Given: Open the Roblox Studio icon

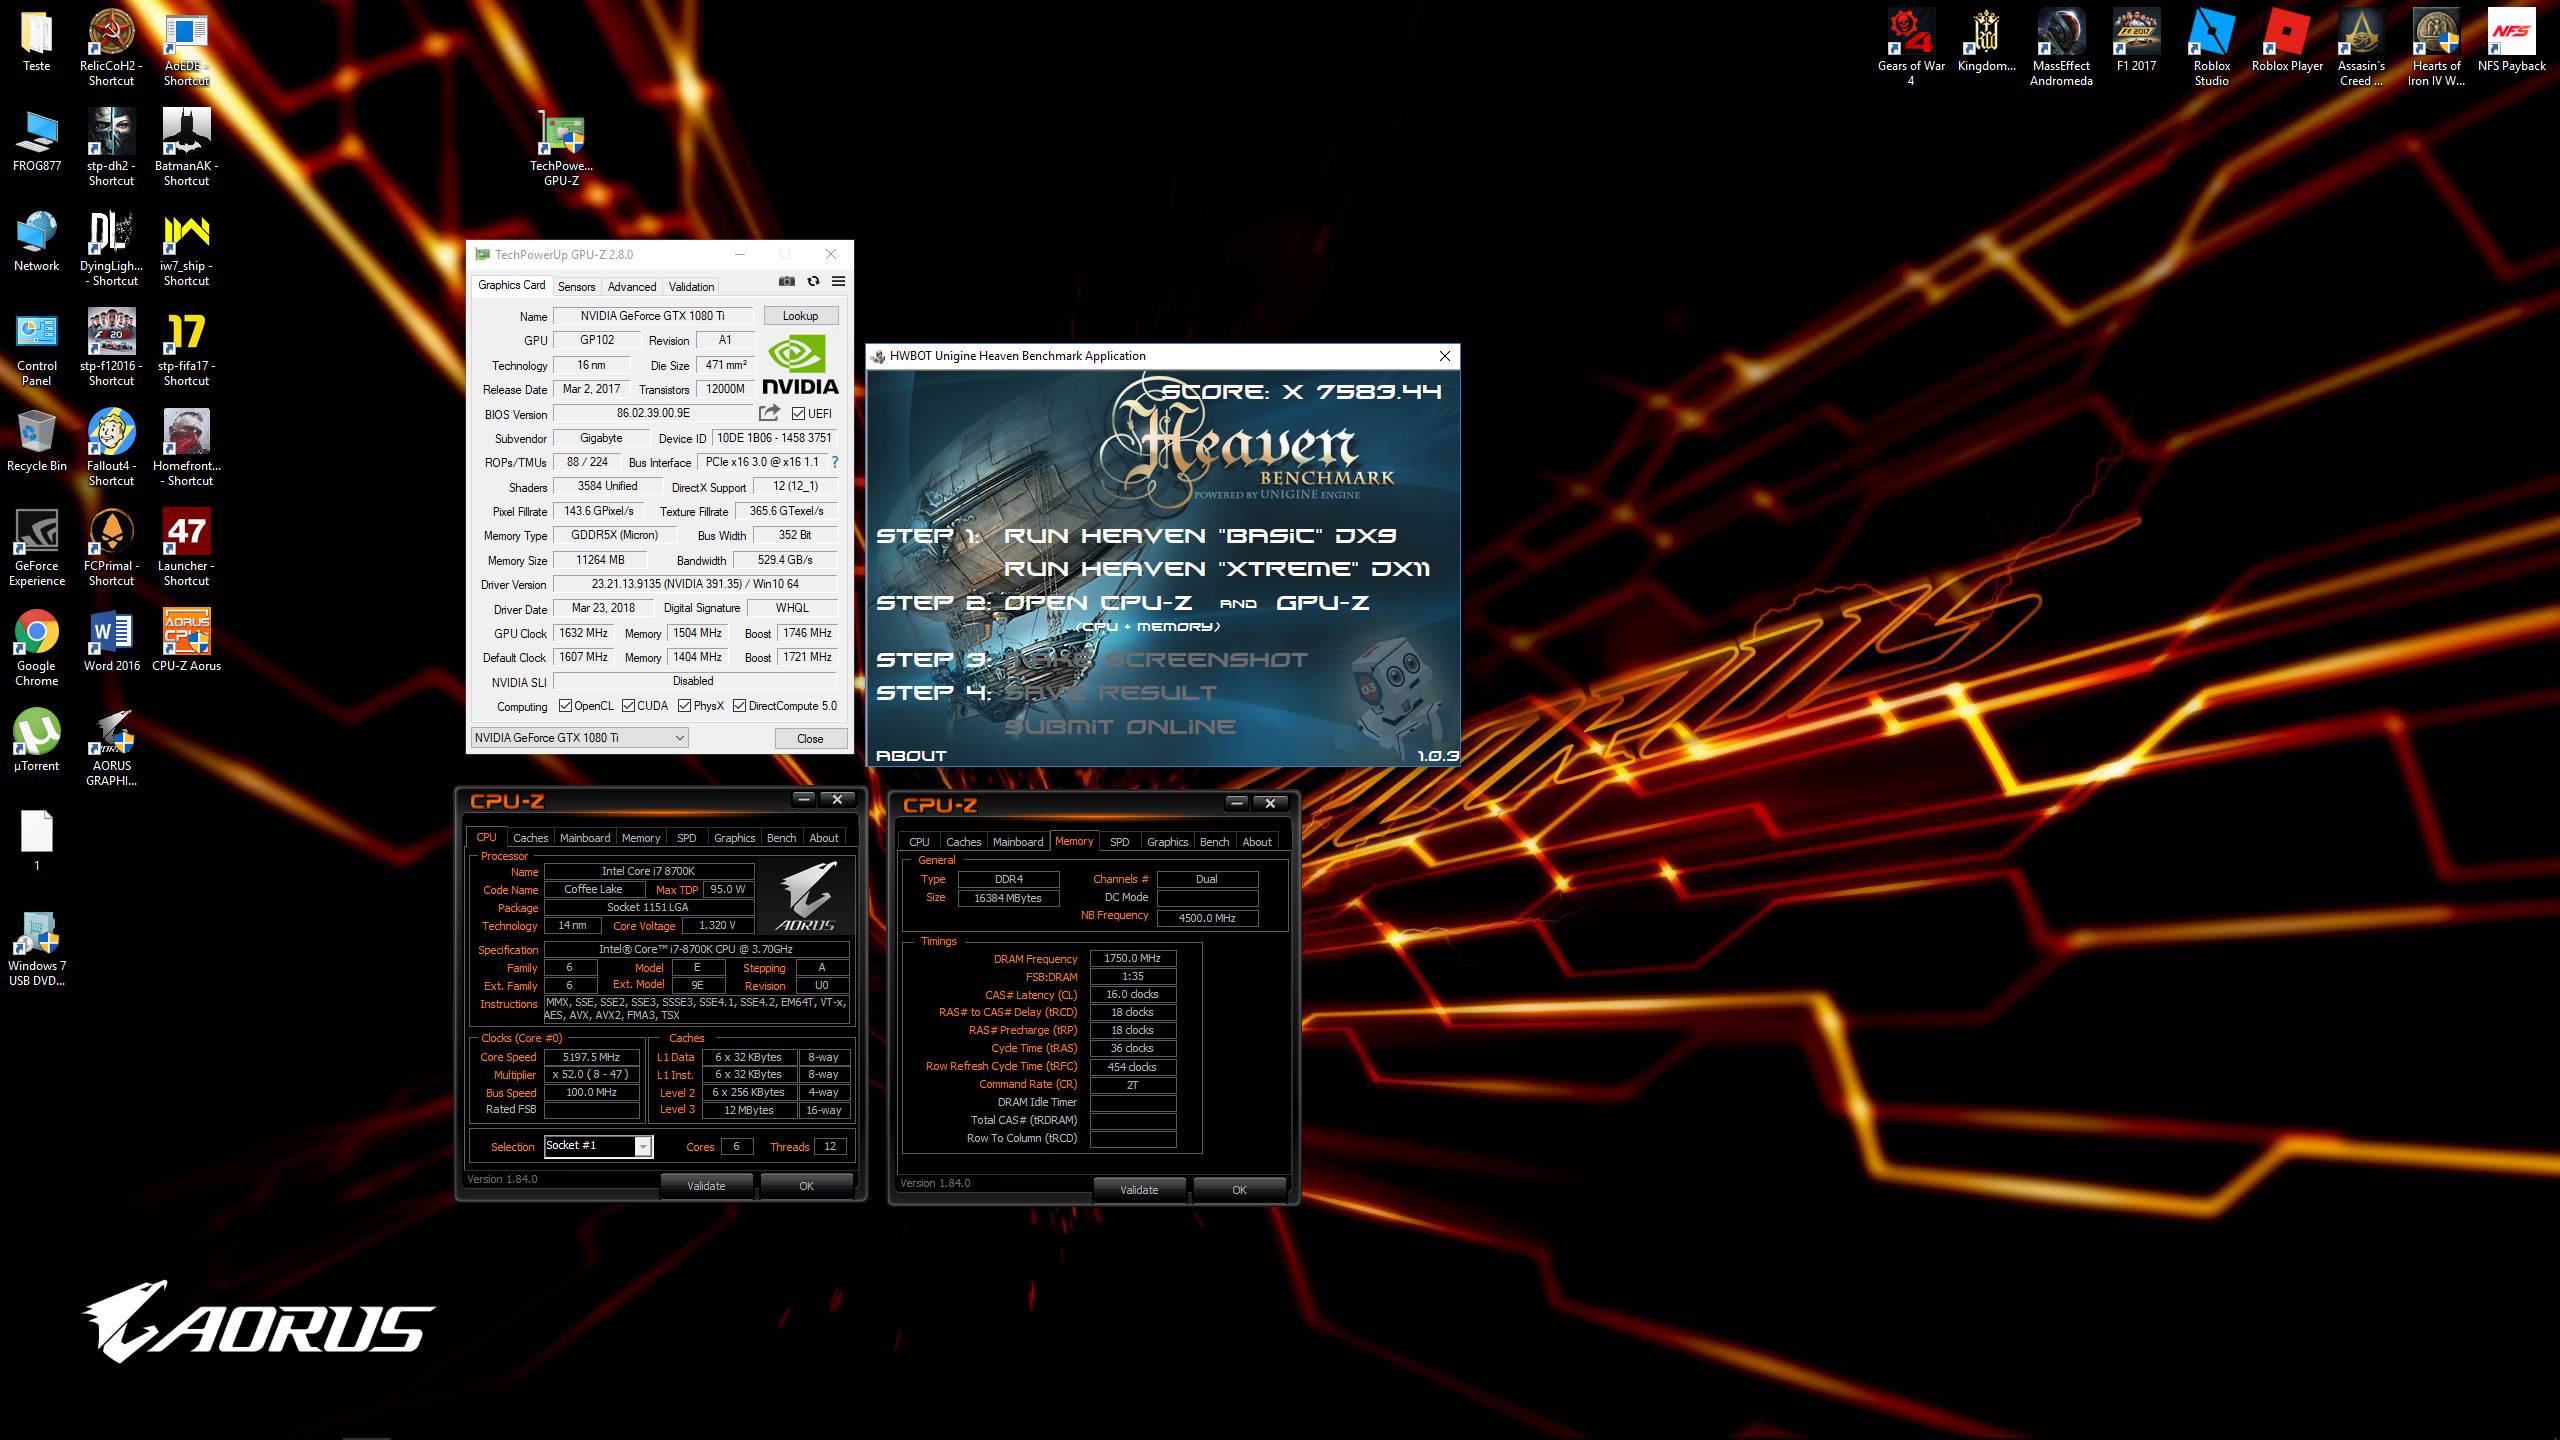Looking at the screenshot, I should 2211,48.
